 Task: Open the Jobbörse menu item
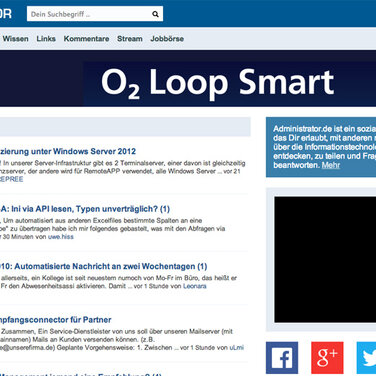167,39
